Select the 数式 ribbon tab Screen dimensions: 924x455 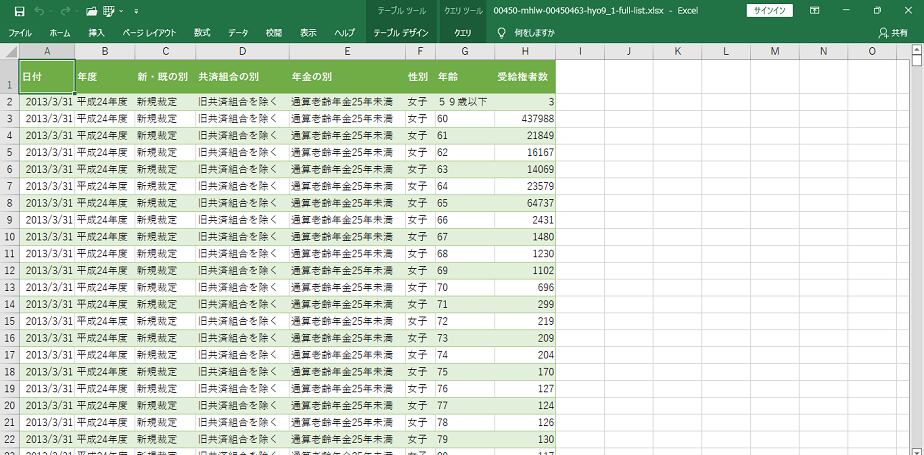202,33
